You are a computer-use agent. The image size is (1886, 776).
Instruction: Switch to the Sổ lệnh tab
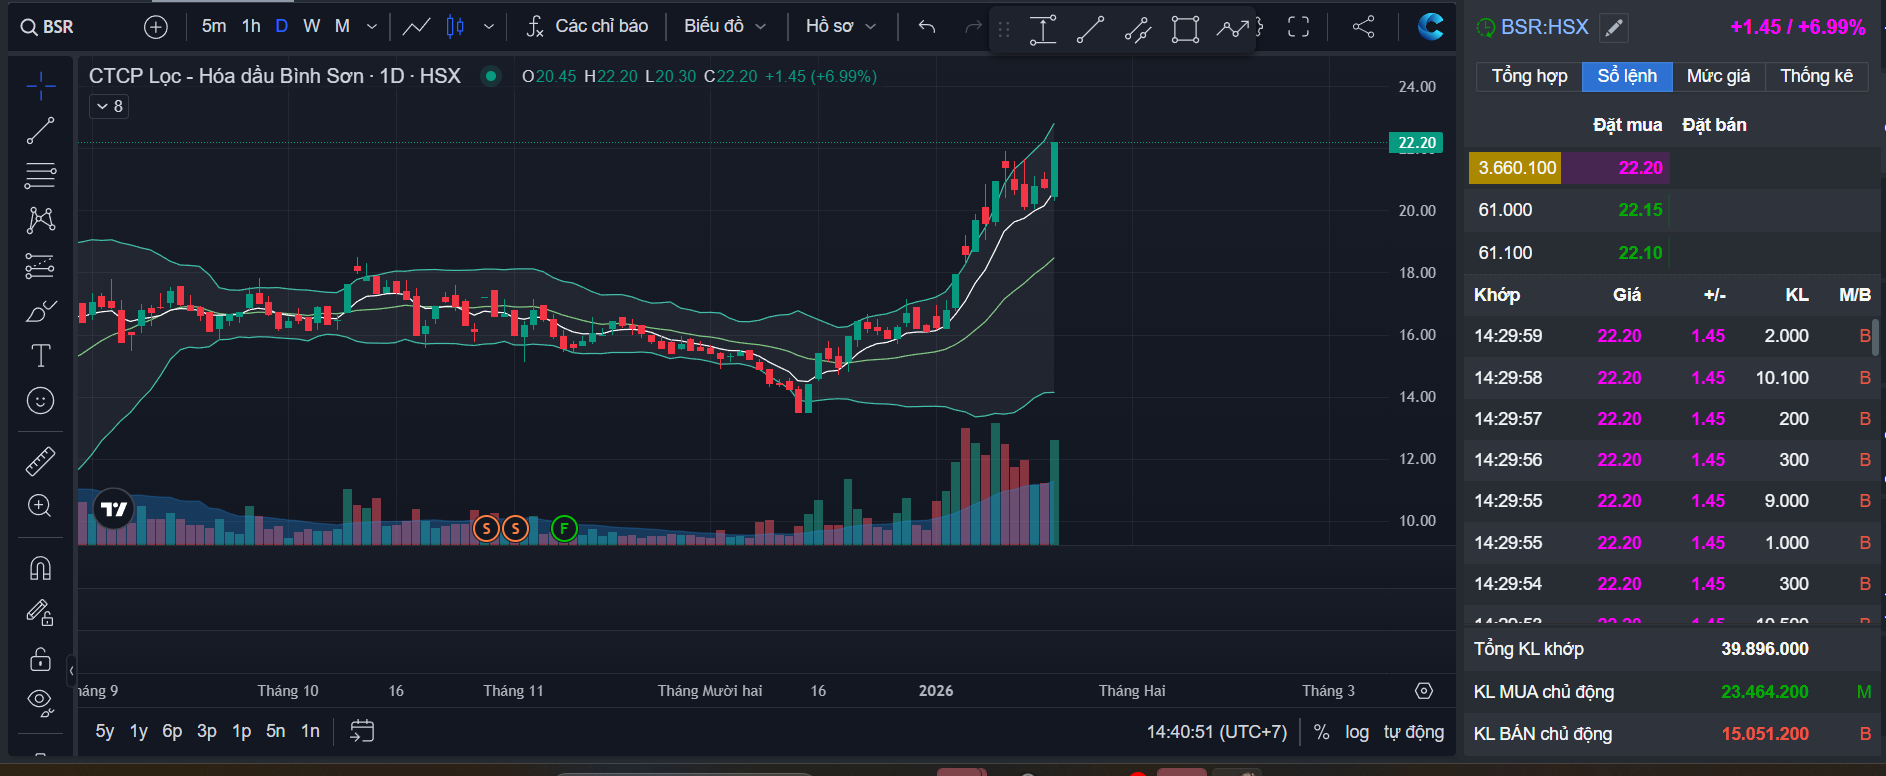1627,76
